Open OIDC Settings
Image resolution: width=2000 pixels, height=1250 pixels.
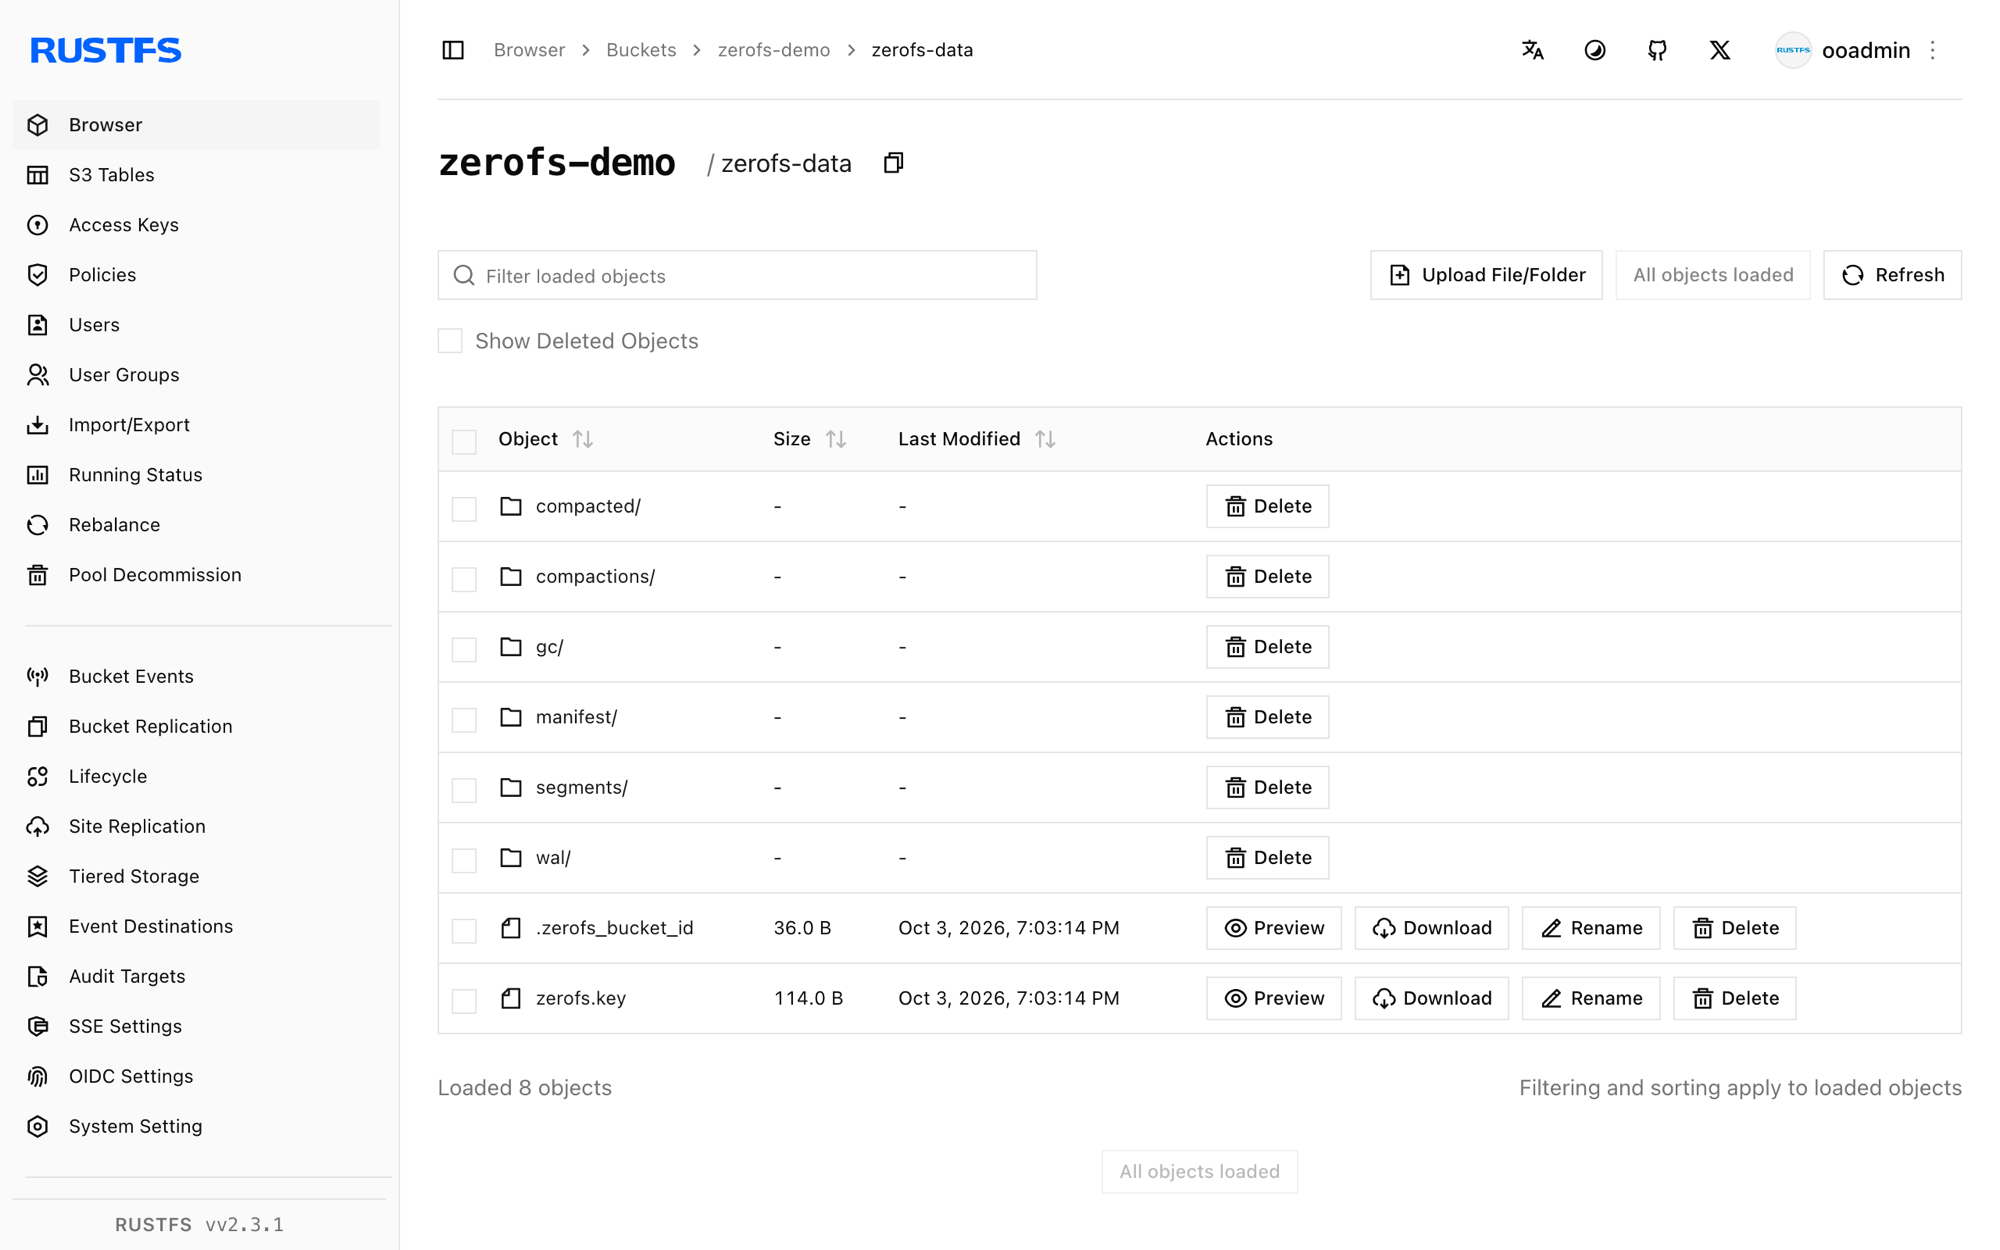pyautogui.click(x=196, y=1076)
